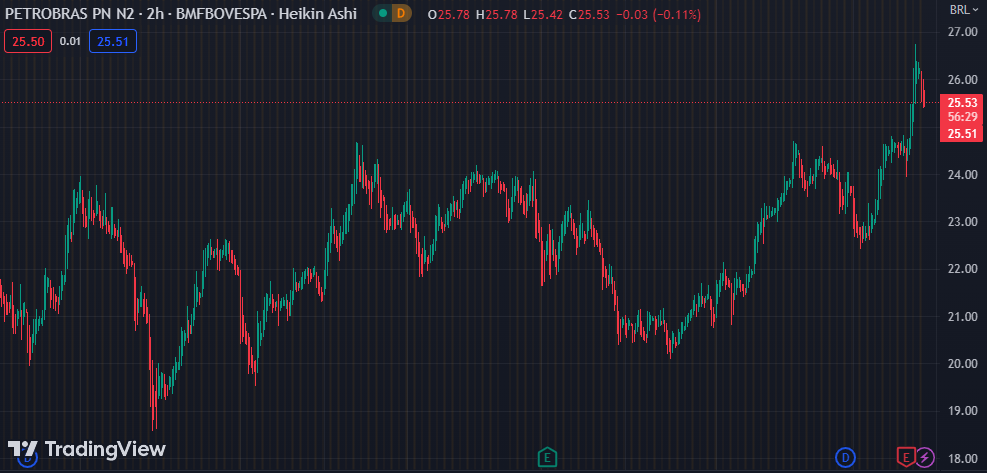Click the 18.00 price axis label
Image resolution: width=987 pixels, height=473 pixels.
pos(962,459)
